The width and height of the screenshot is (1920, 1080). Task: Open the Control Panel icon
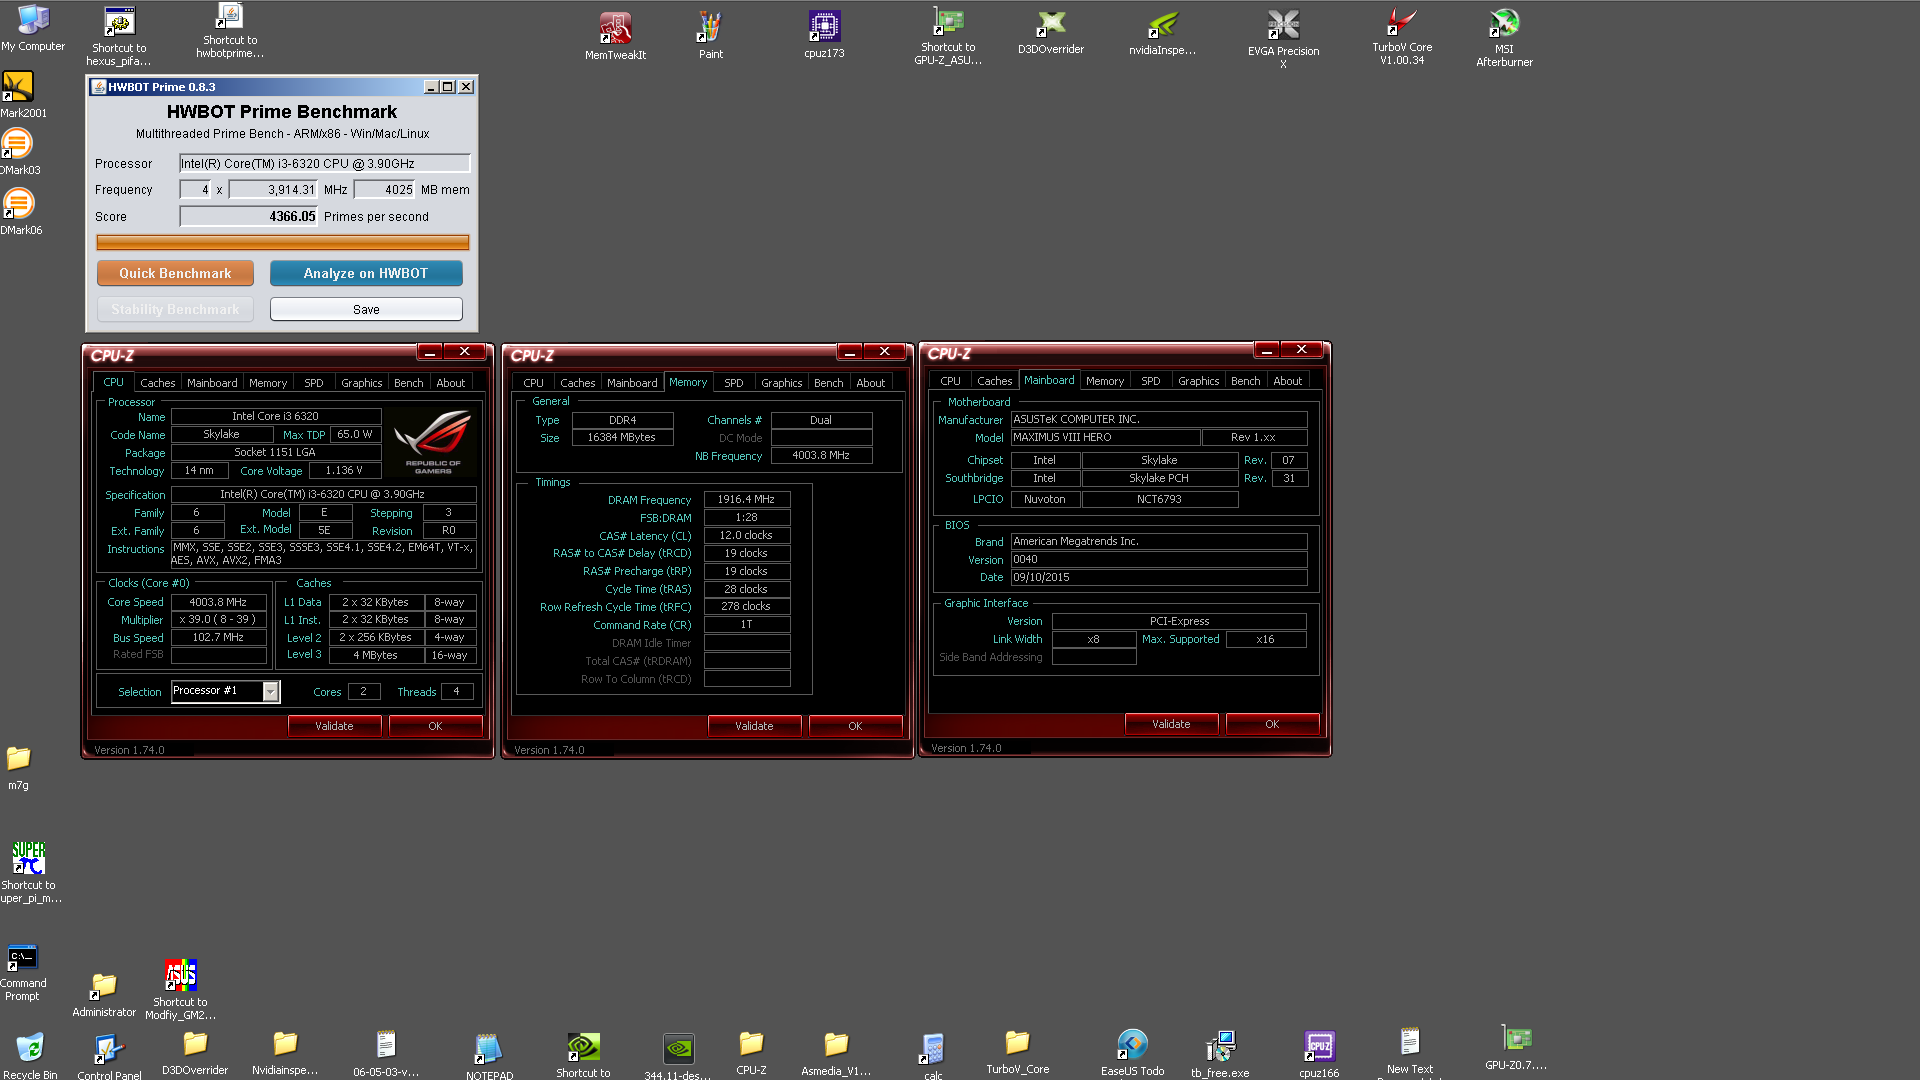(109, 1056)
